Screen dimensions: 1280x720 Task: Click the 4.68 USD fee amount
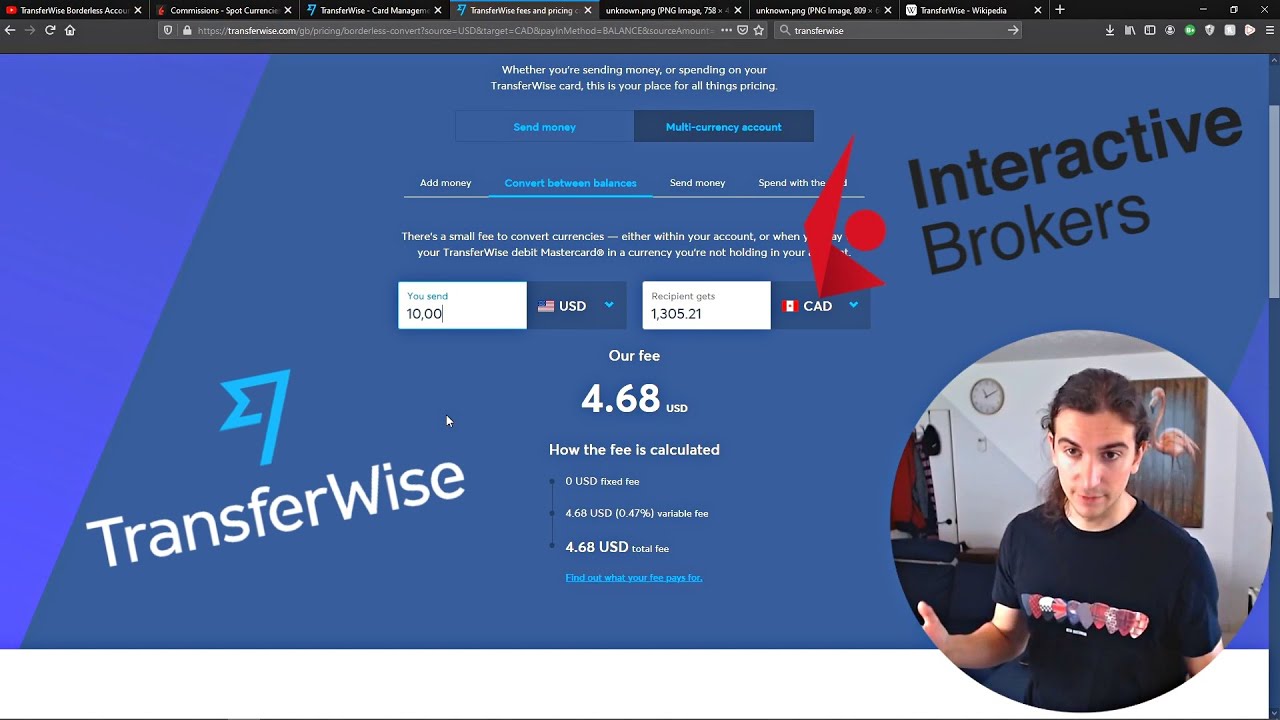(634, 399)
